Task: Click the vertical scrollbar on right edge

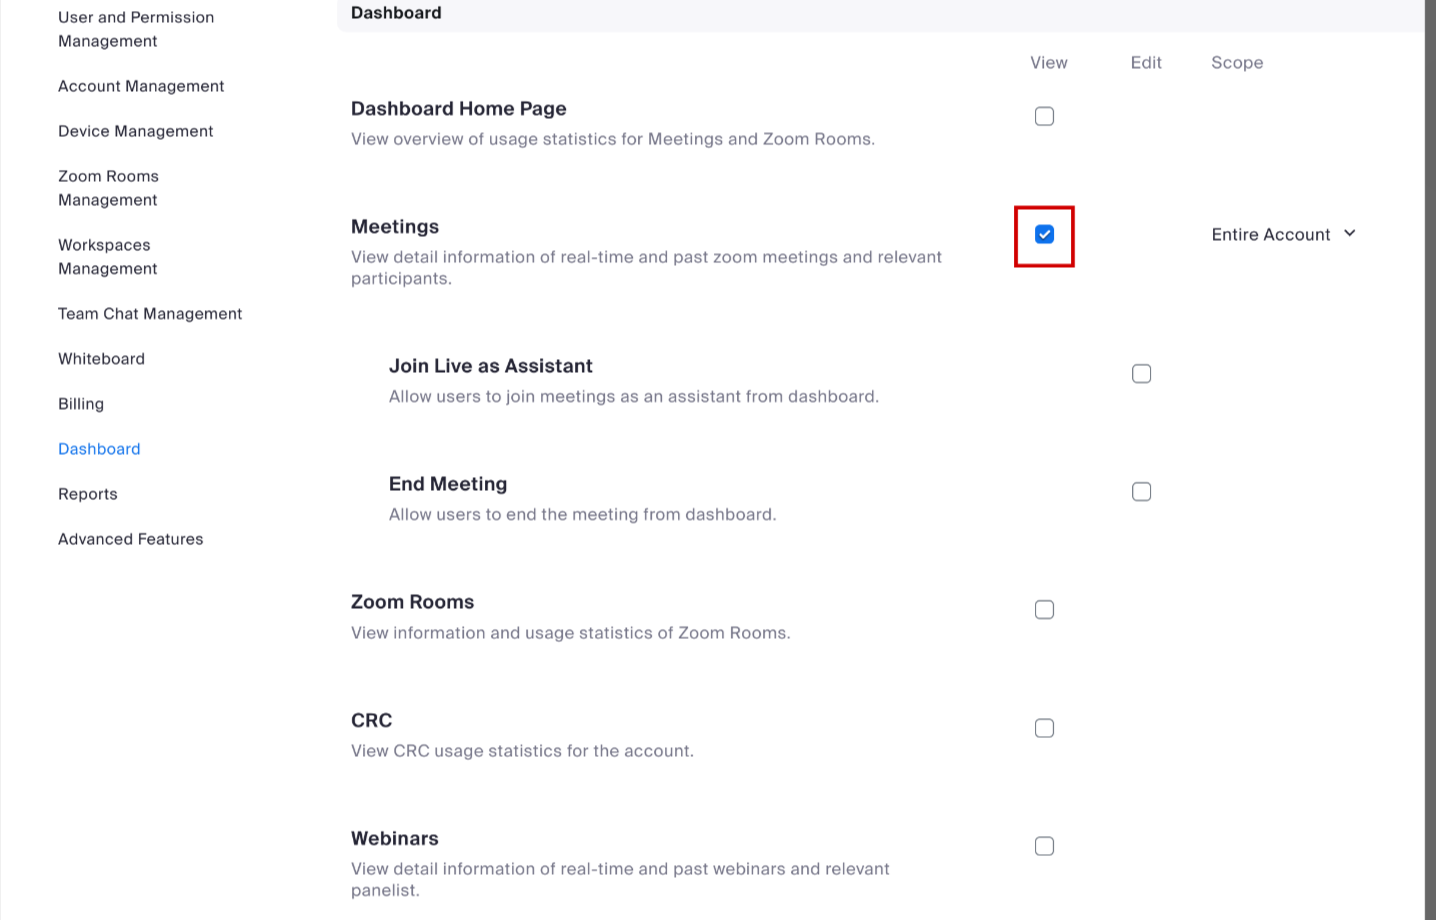Action: tap(1430, 460)
